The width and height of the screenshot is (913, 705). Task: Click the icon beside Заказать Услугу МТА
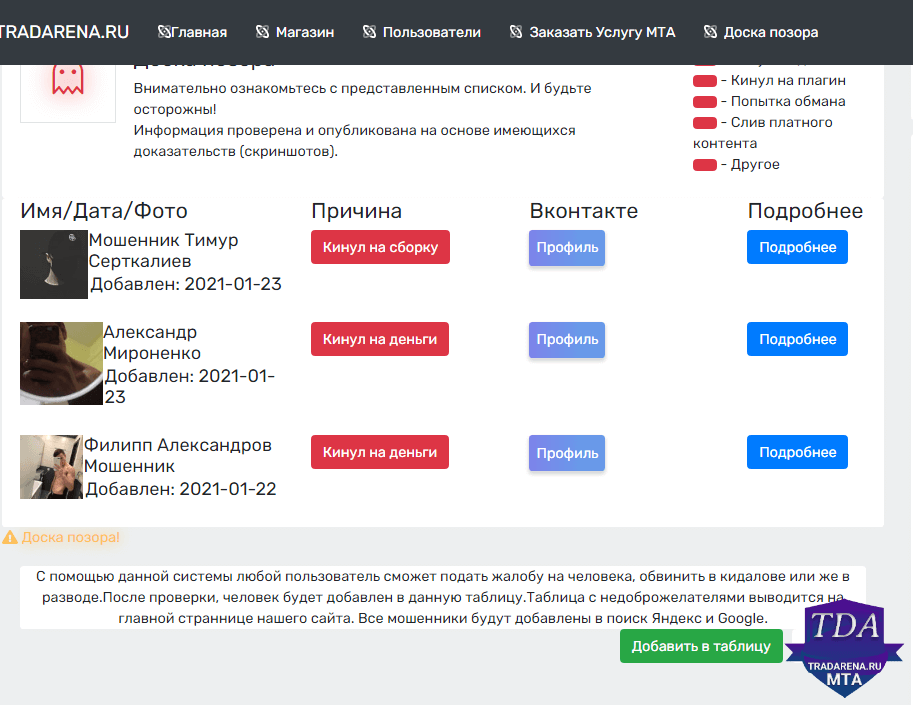coord(516,31)
